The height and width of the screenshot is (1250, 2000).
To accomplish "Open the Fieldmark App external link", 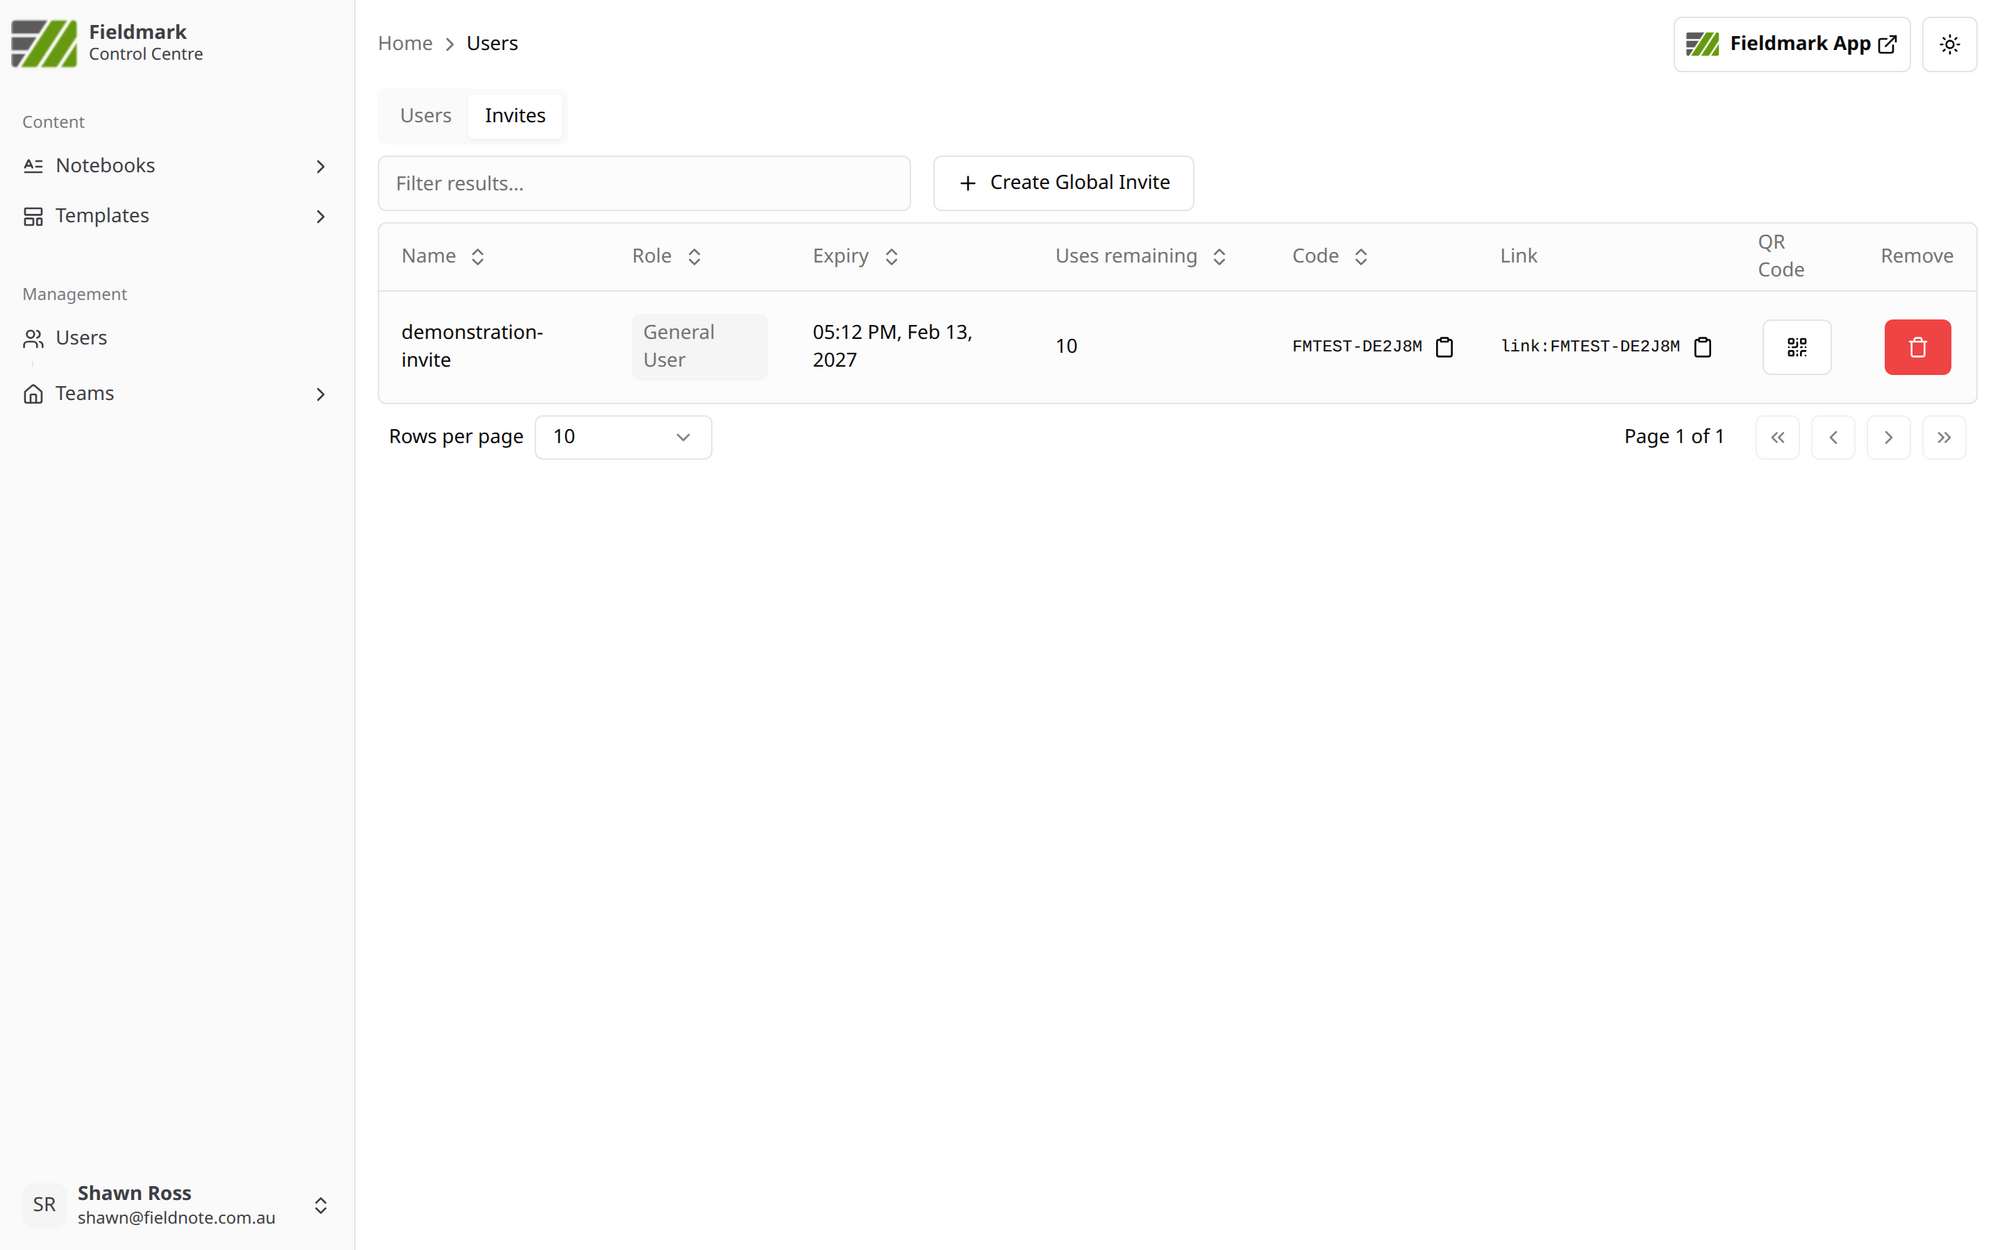I will pos(1791,44).
